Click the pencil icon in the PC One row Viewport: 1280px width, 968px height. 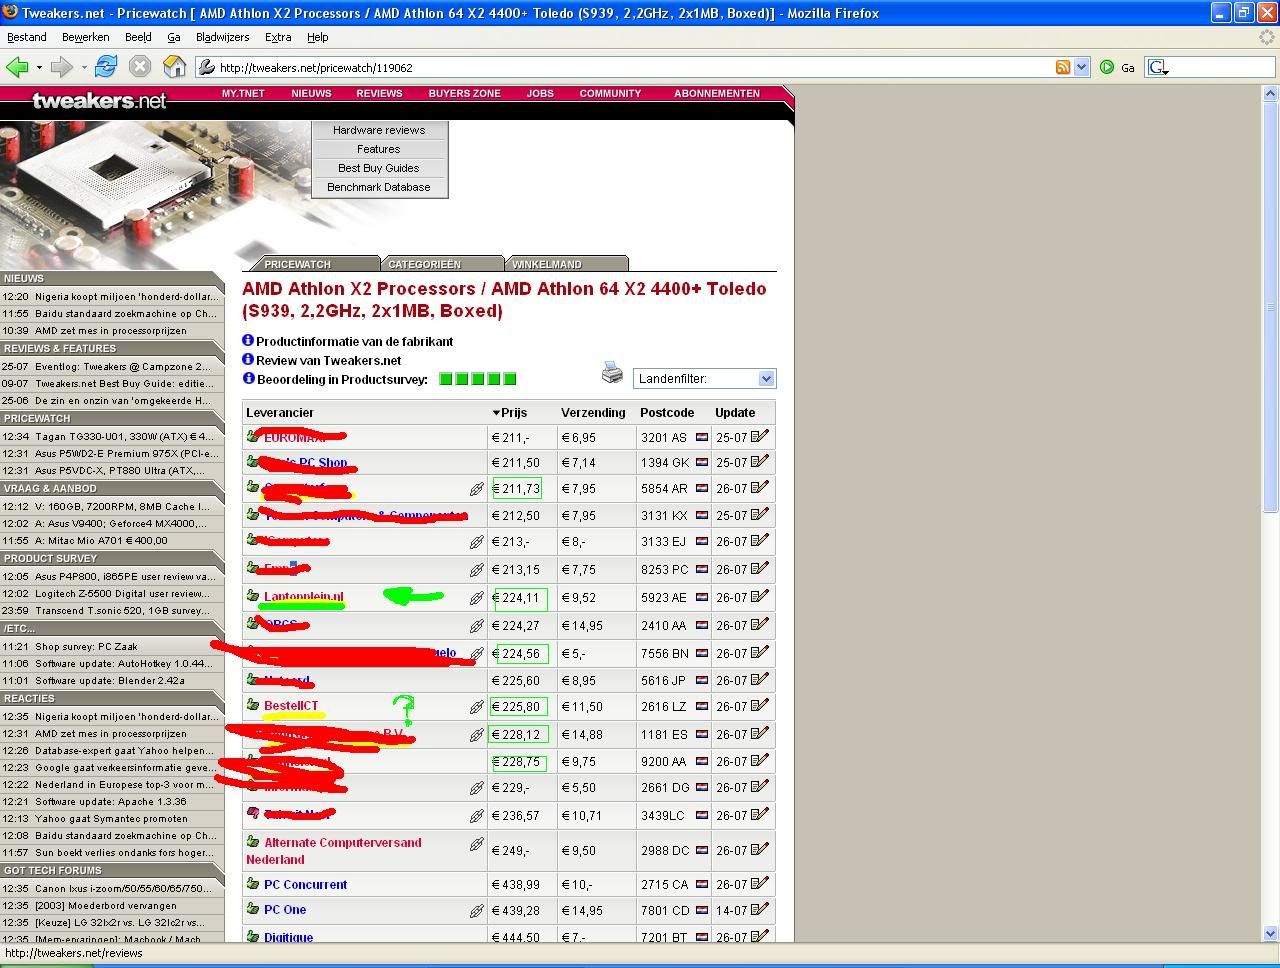(x=760, y=909)
